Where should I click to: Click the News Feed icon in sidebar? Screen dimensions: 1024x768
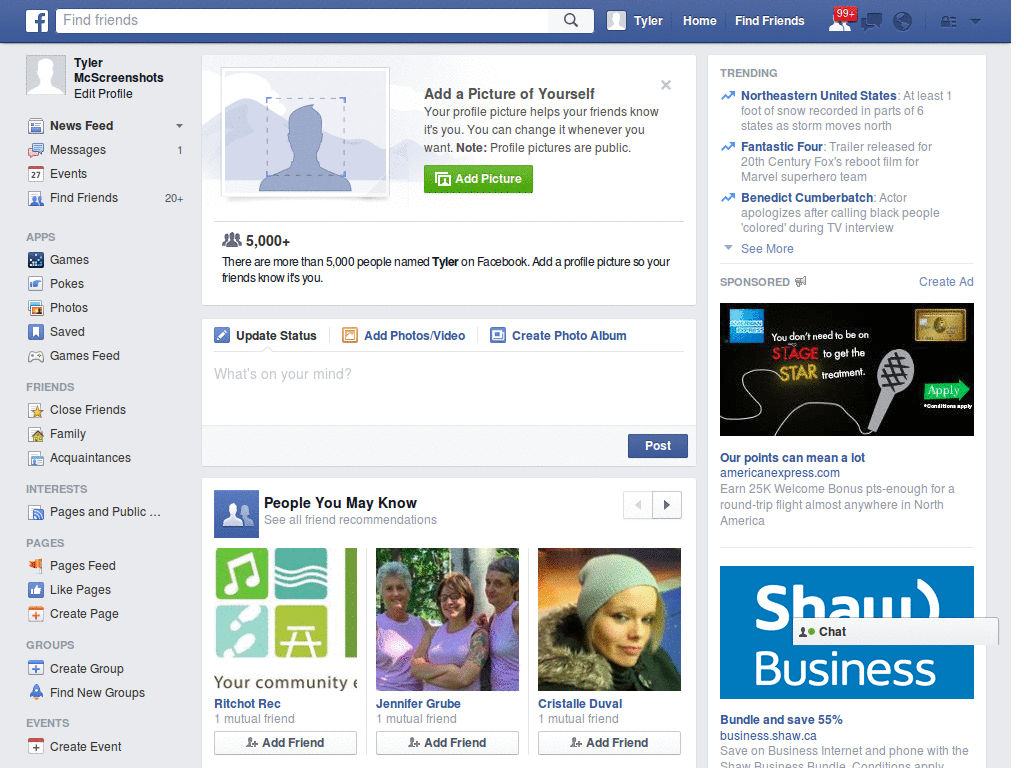35,125
